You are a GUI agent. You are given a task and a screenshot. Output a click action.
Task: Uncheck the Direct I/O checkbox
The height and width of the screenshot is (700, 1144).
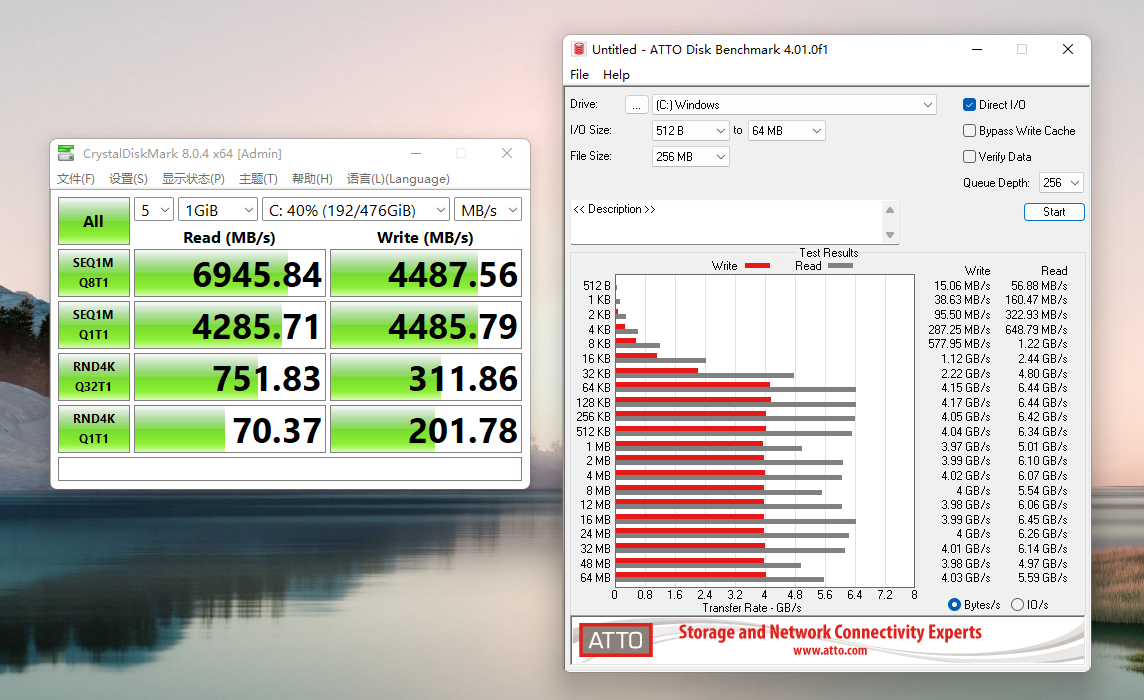click(970, 104)
